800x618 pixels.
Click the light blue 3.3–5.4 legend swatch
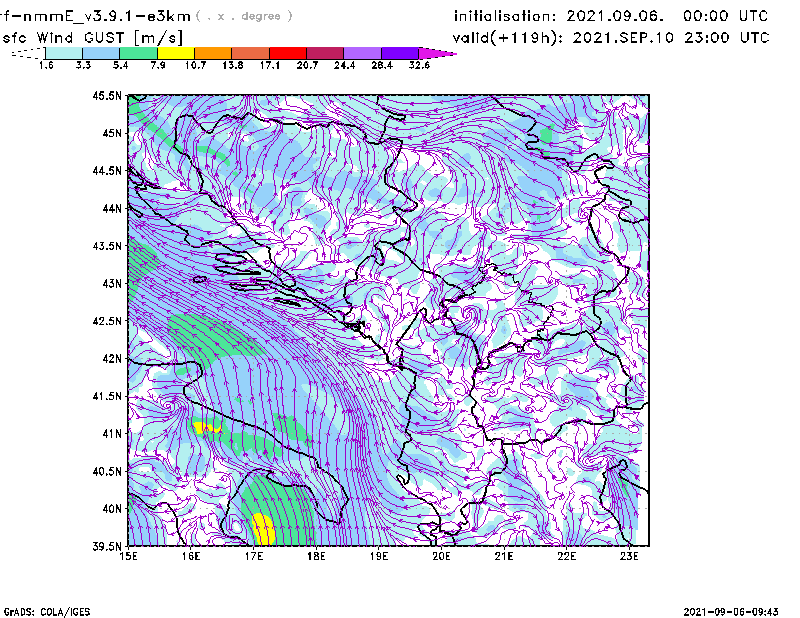[101, 53]
